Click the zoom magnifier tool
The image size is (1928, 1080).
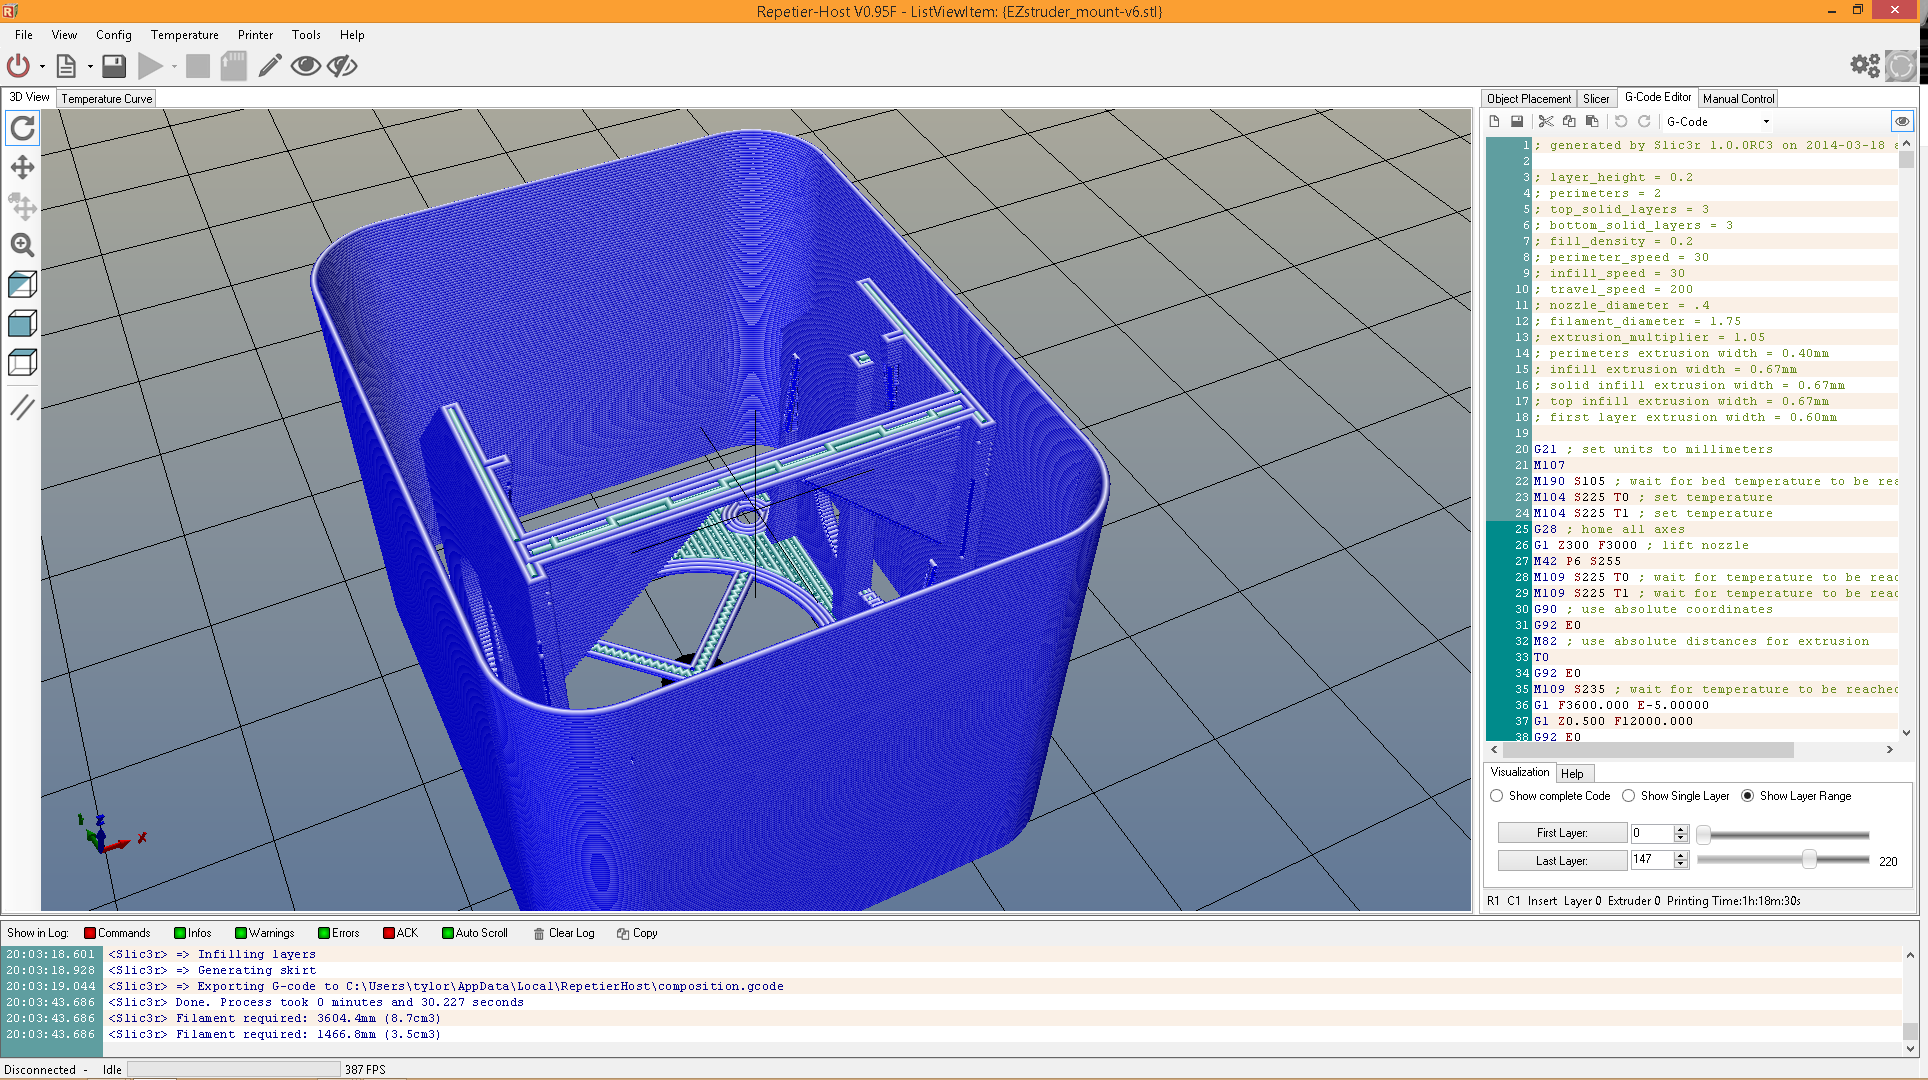[x=22, y=245]
